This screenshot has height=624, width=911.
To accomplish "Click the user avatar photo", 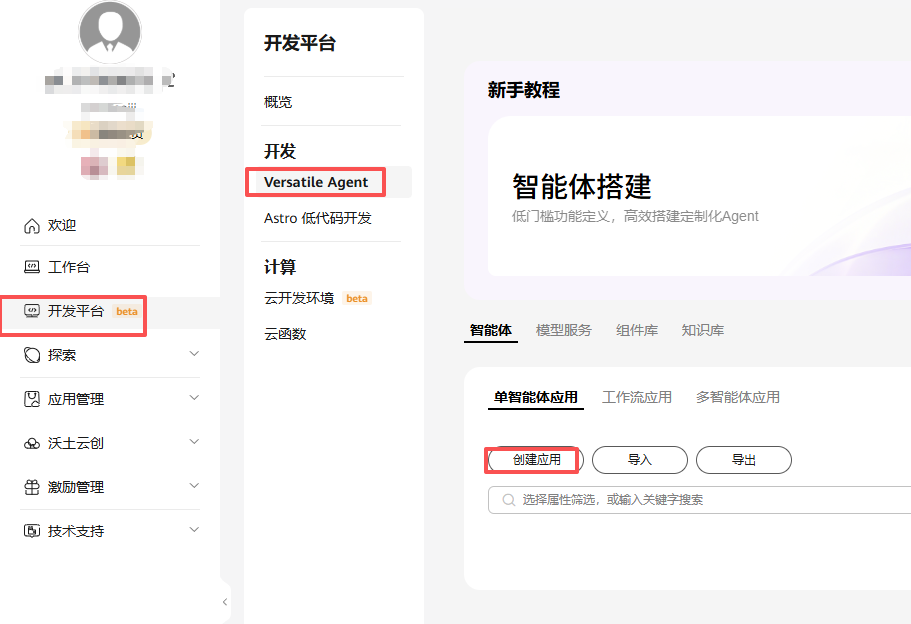I will coord(109,31).
